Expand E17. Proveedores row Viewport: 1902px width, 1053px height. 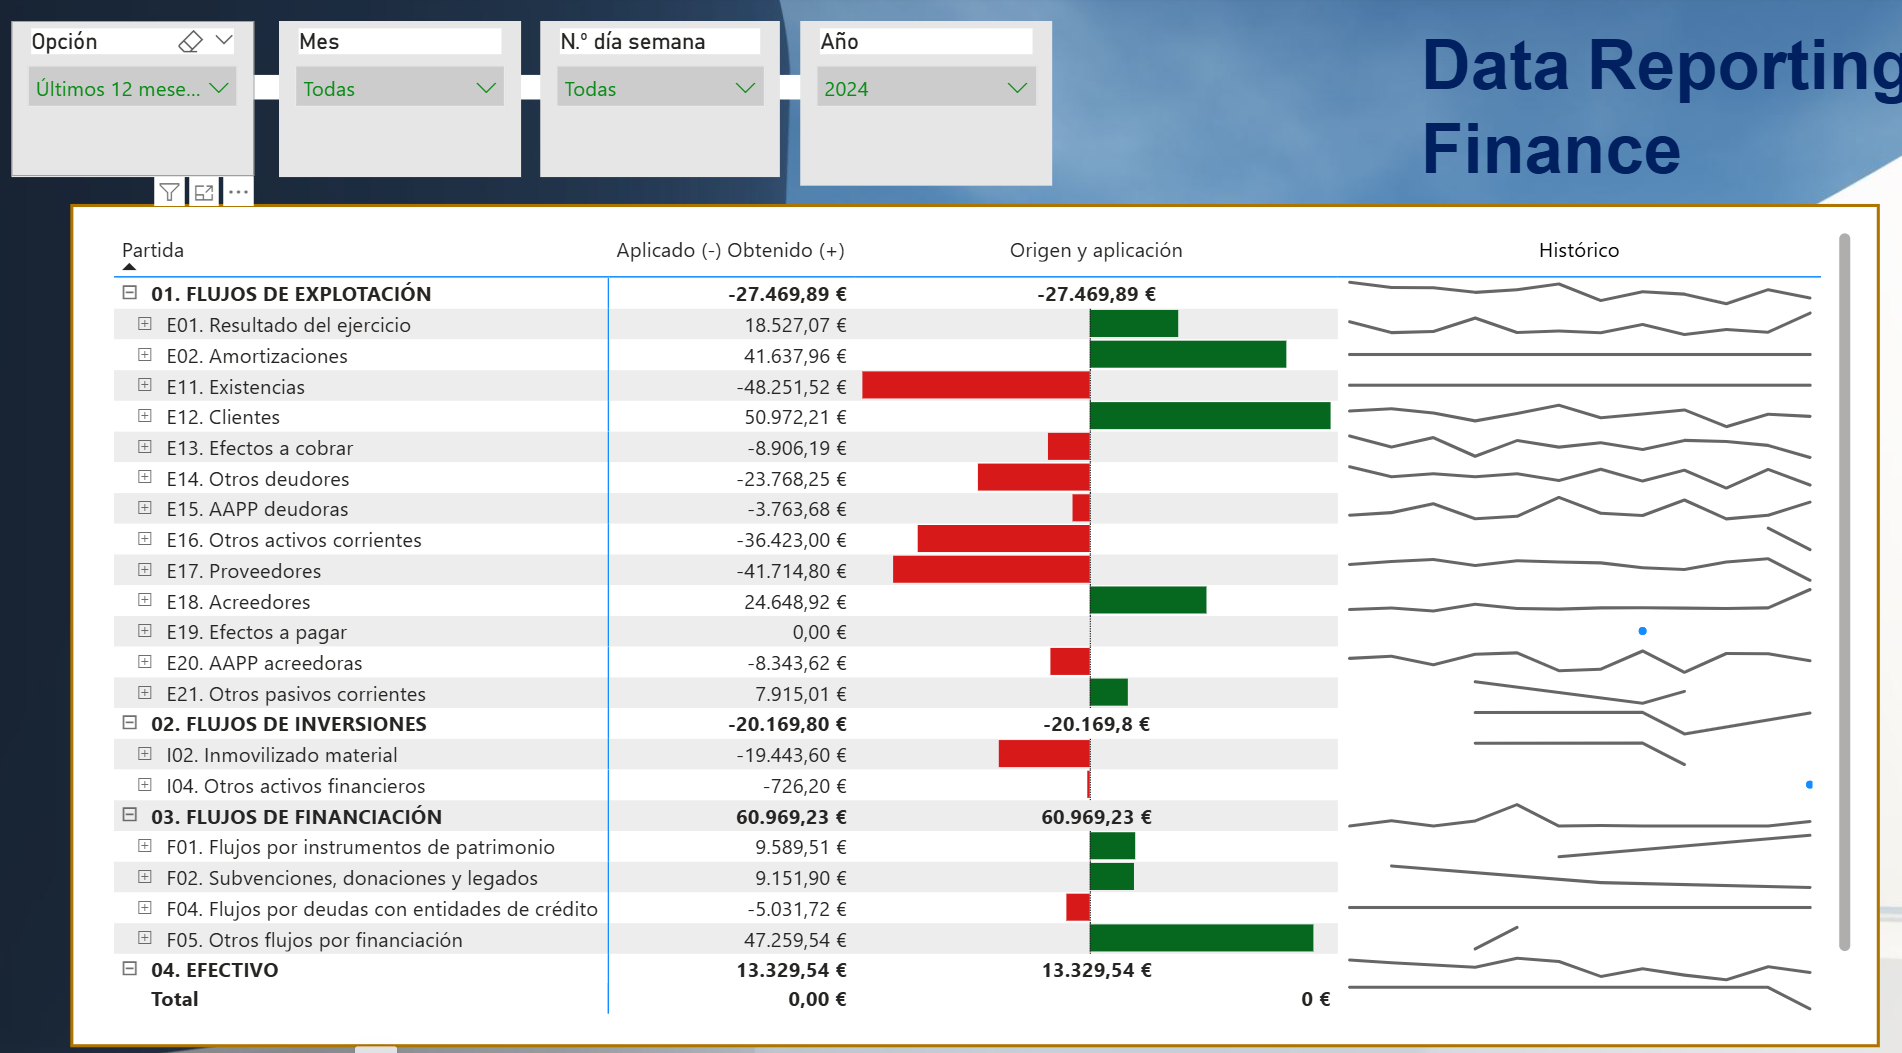tap(145, 570)
